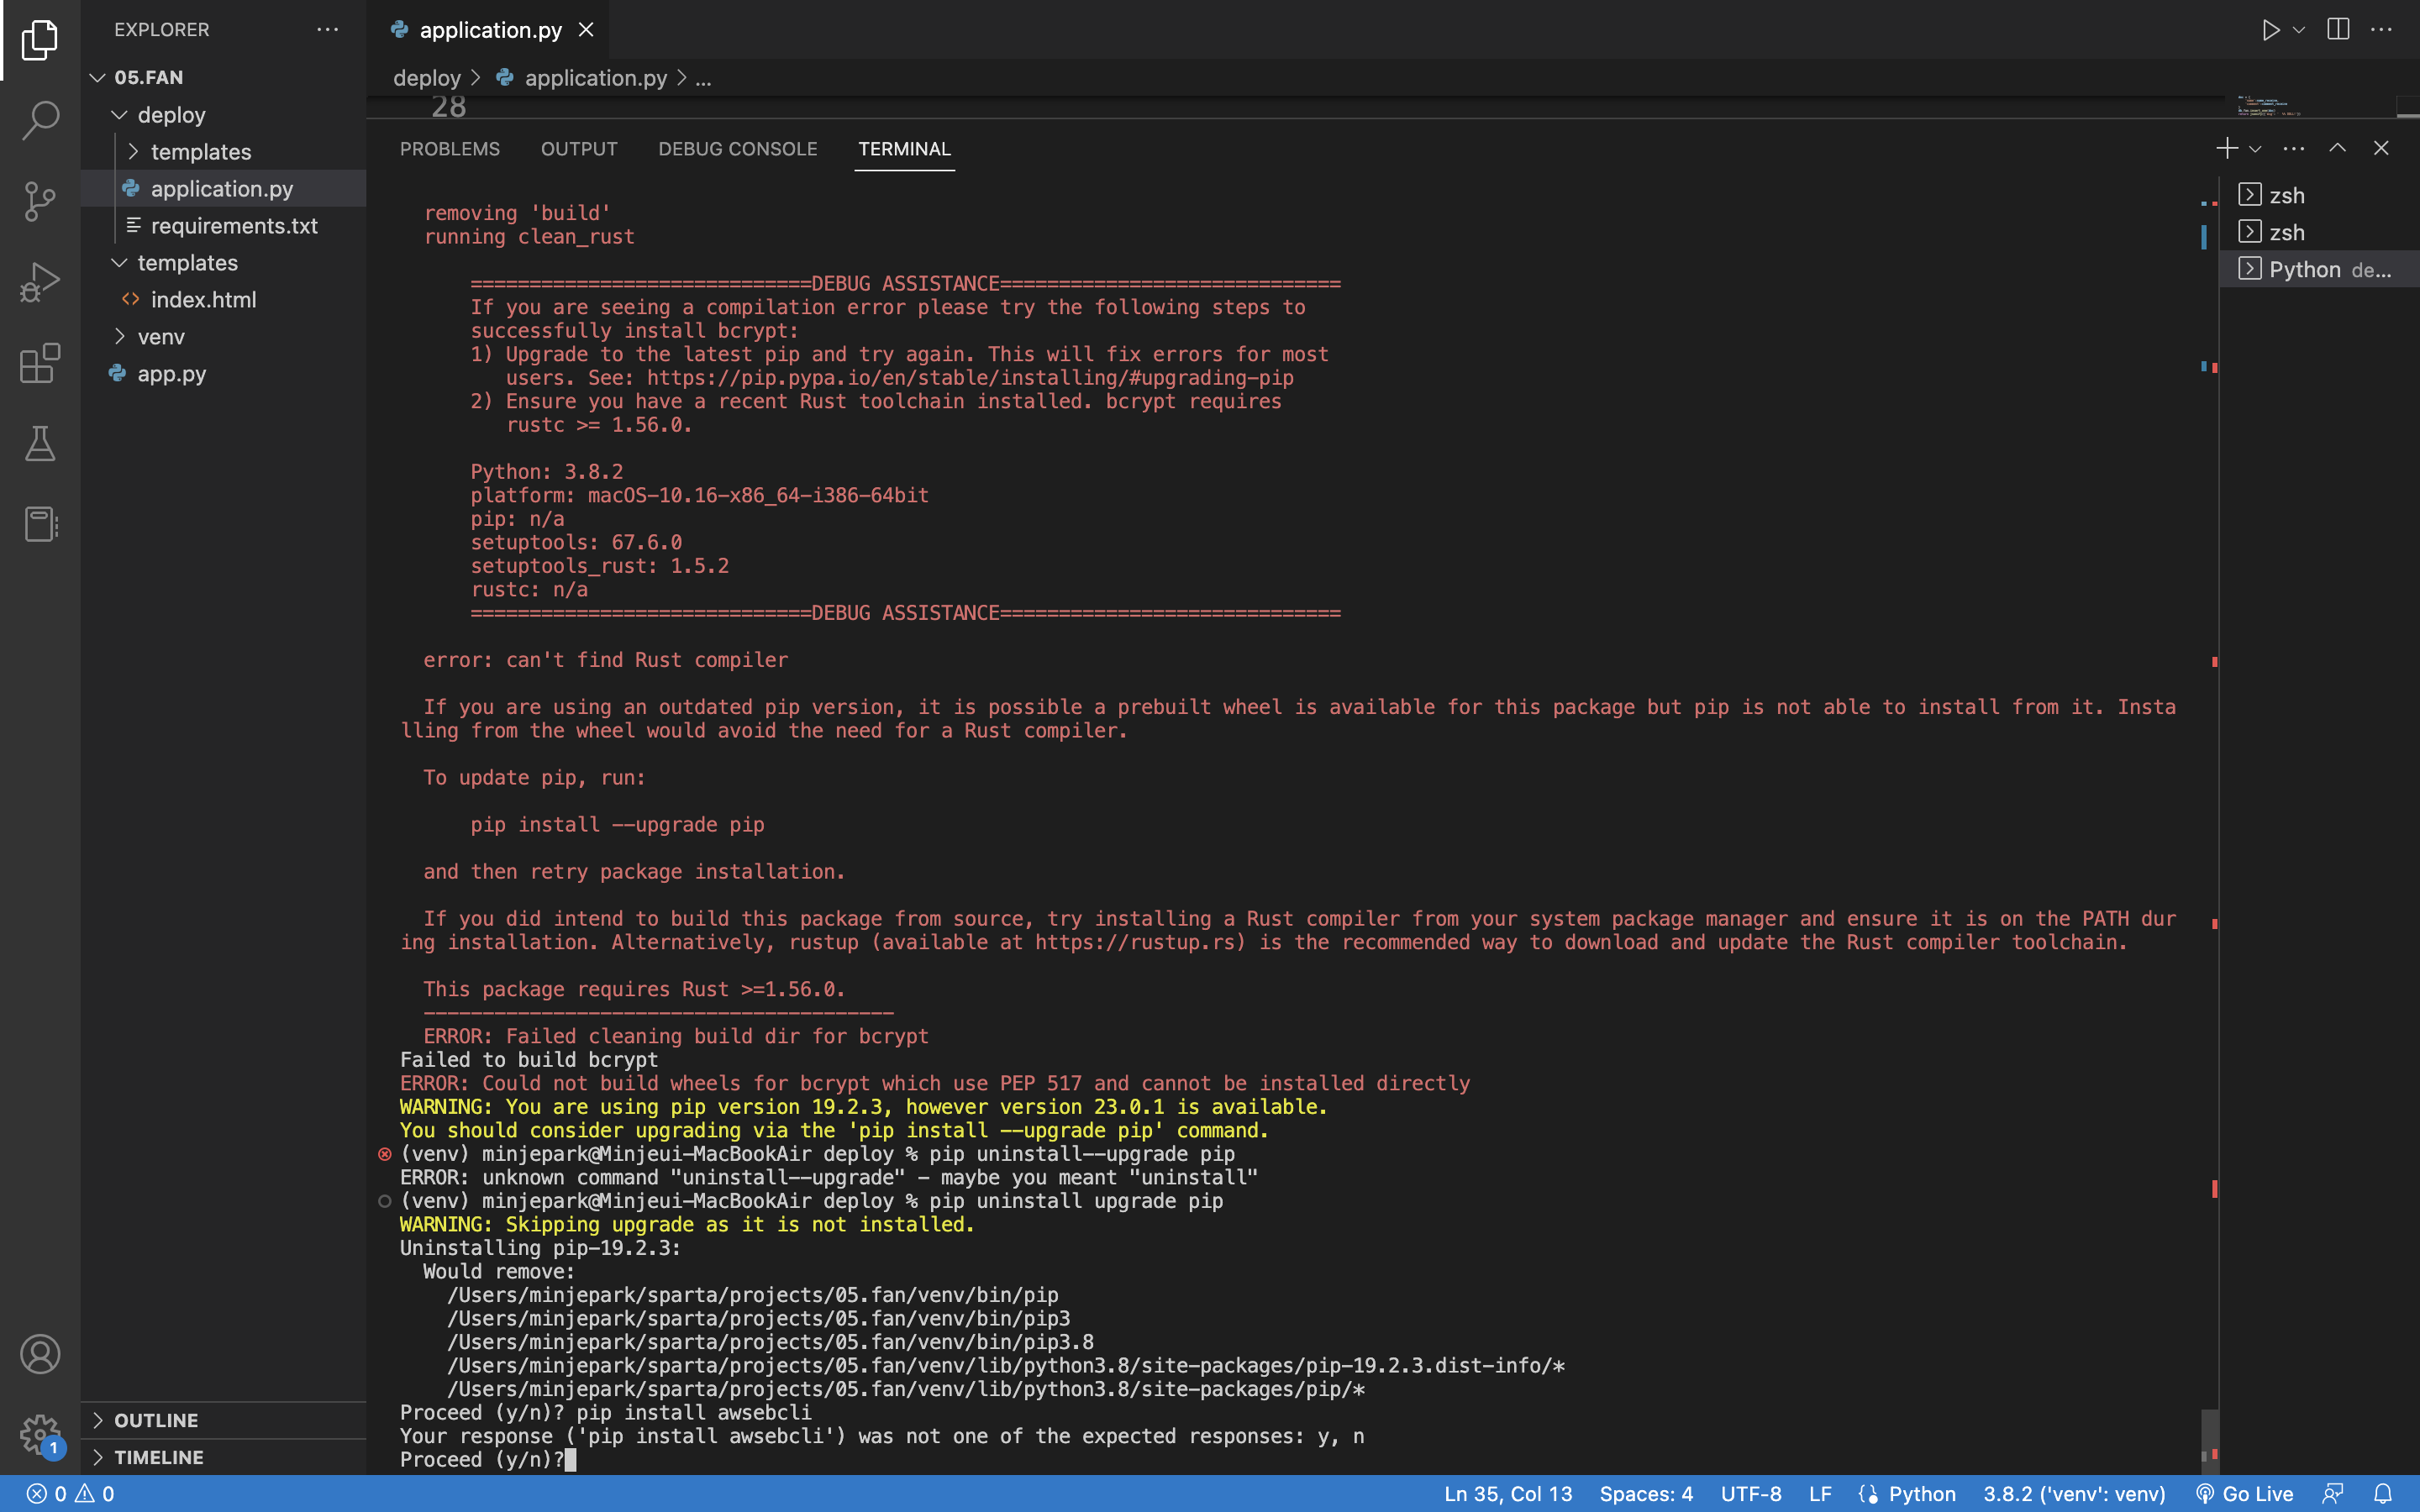
Task: Select Python language mode in status bar
Action: (x=1922, y=1494)
